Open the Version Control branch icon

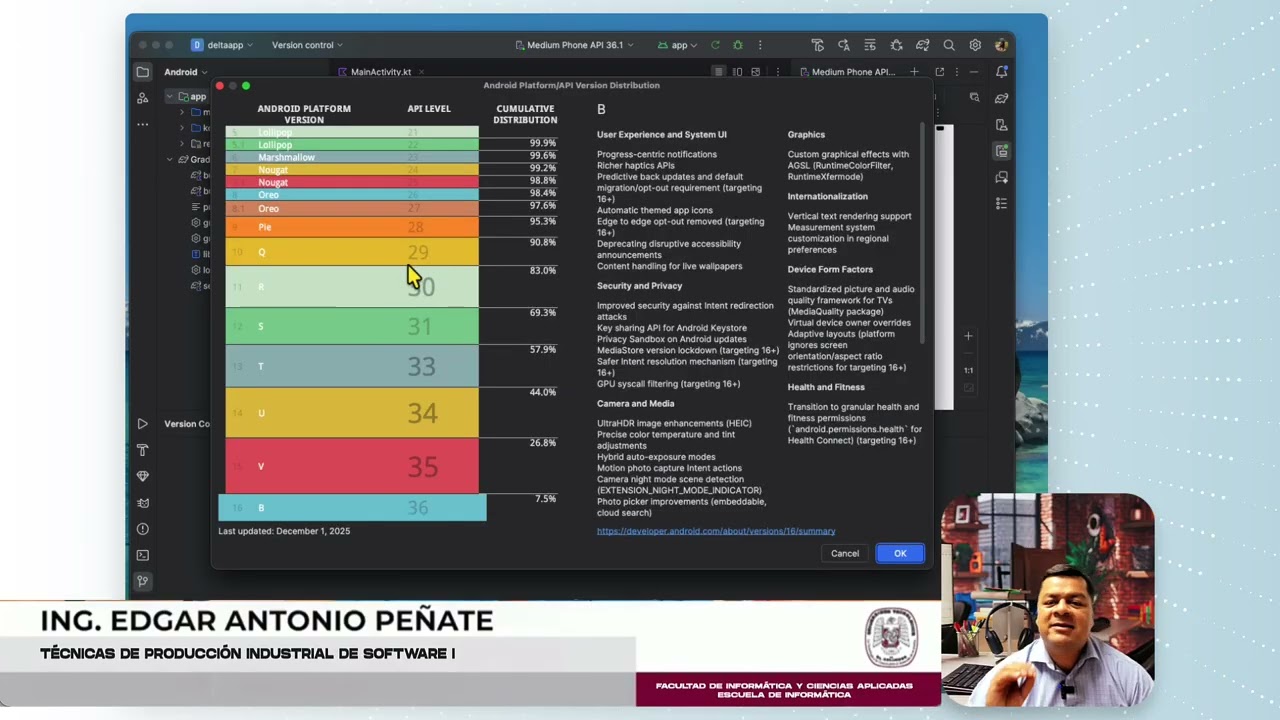(143, 581)
